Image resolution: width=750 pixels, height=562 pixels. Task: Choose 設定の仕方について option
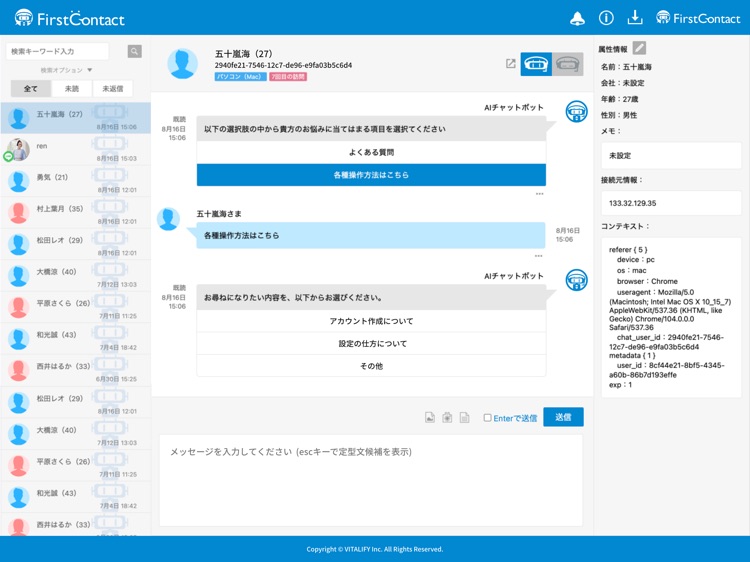click(x=371, y=343)
